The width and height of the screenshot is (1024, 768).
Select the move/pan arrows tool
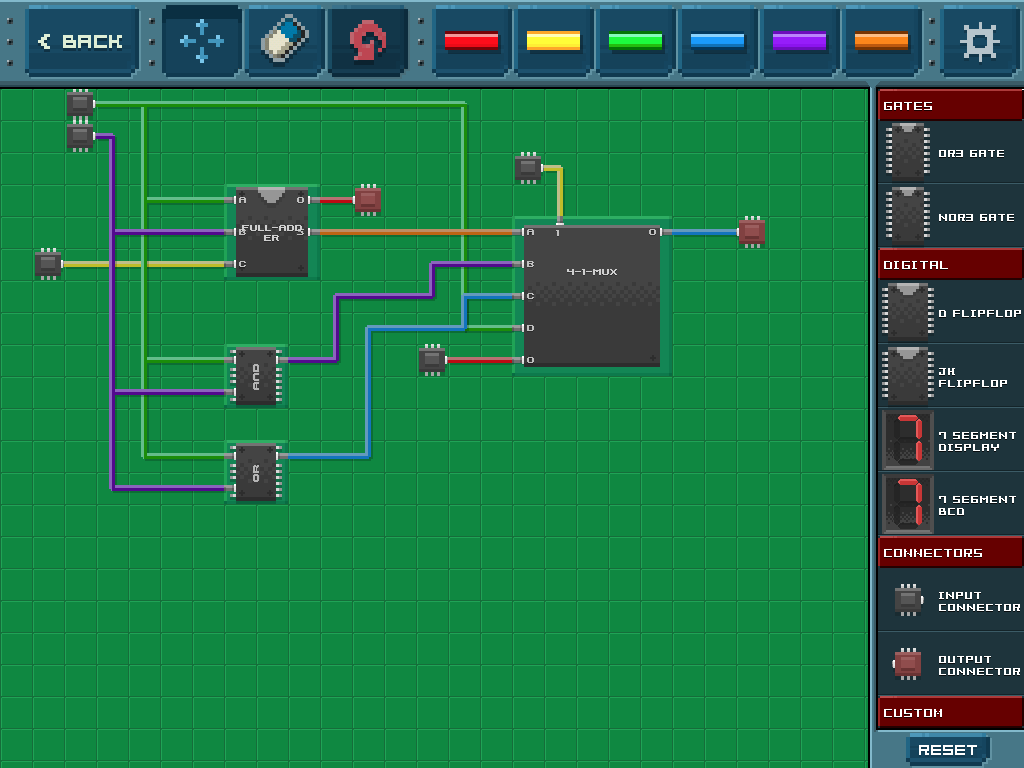202,41
